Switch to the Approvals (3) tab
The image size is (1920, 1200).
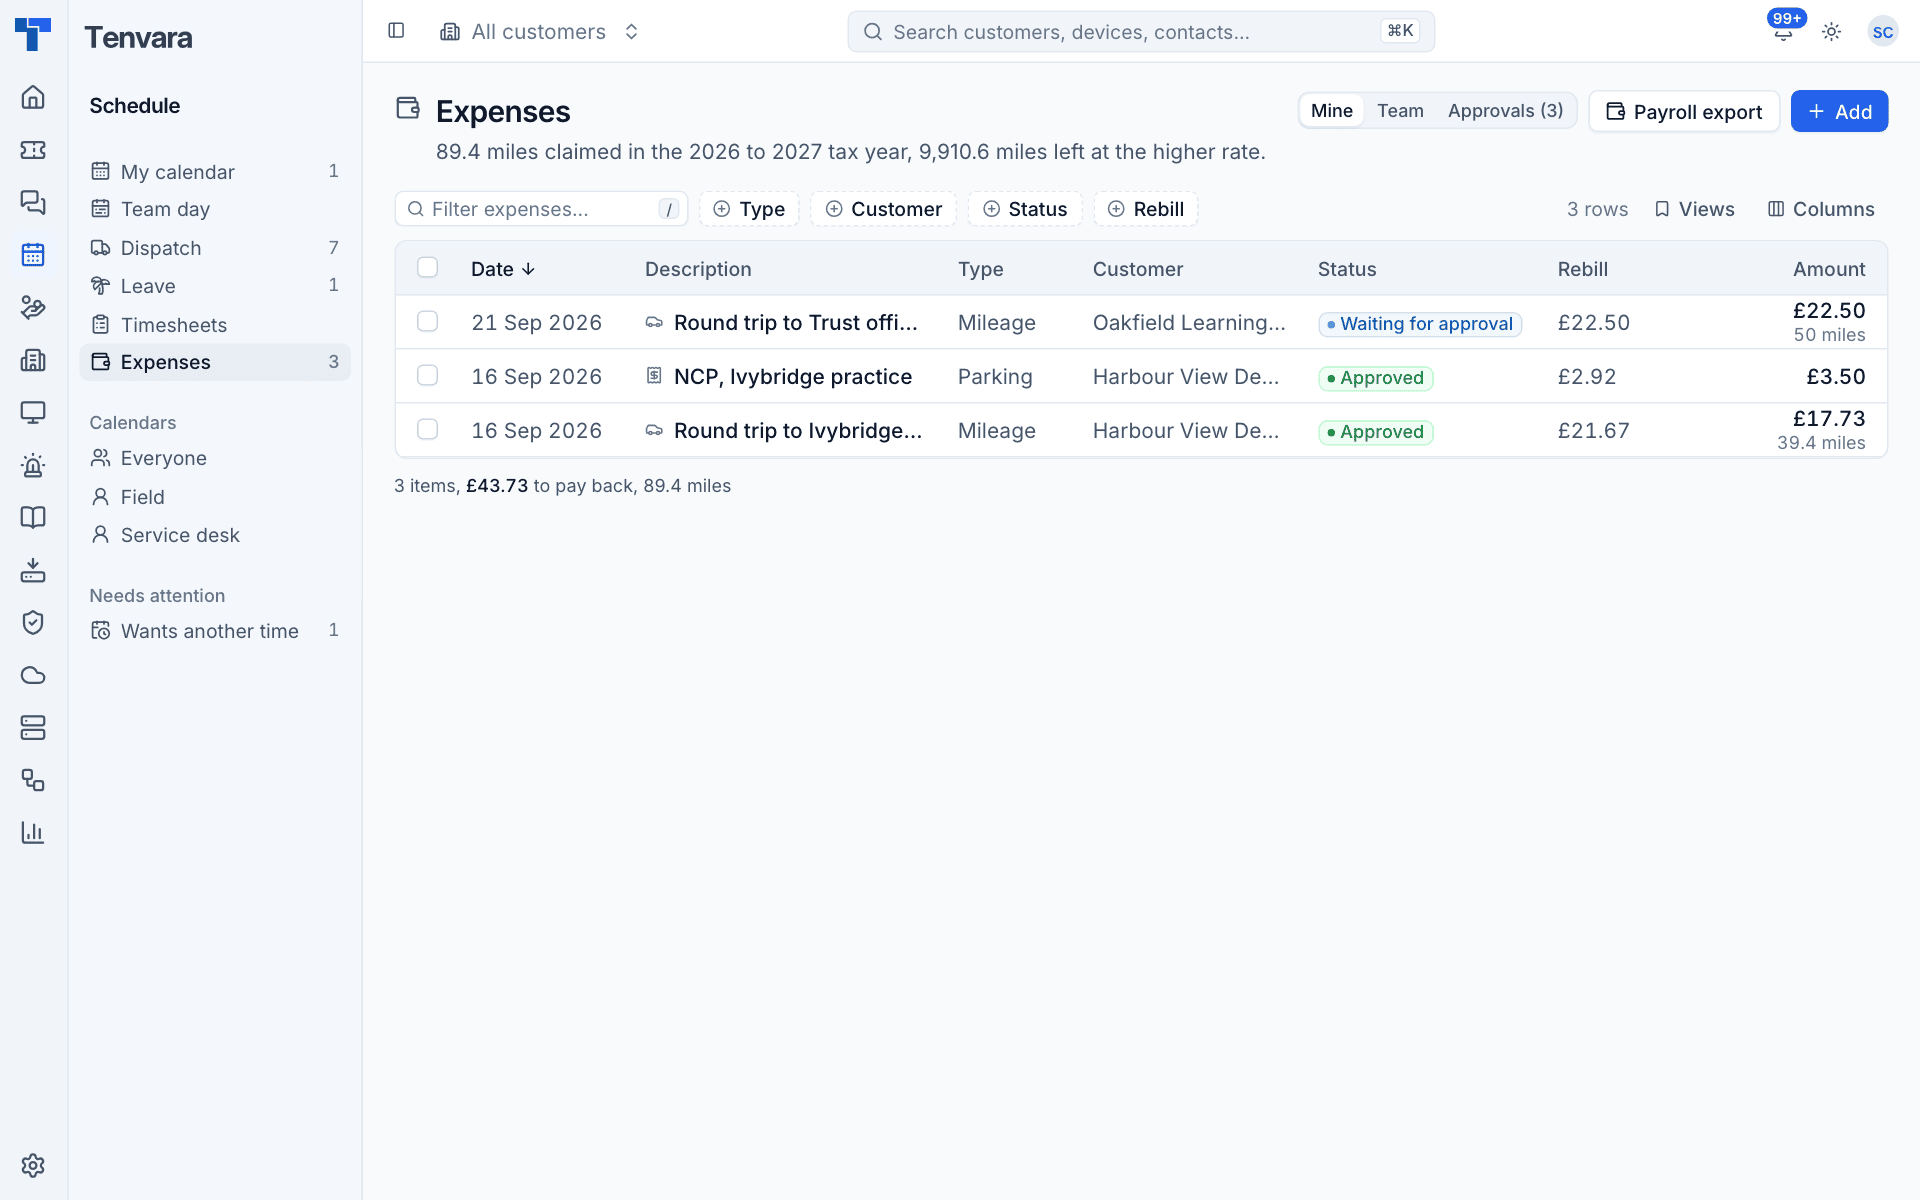1505,111
